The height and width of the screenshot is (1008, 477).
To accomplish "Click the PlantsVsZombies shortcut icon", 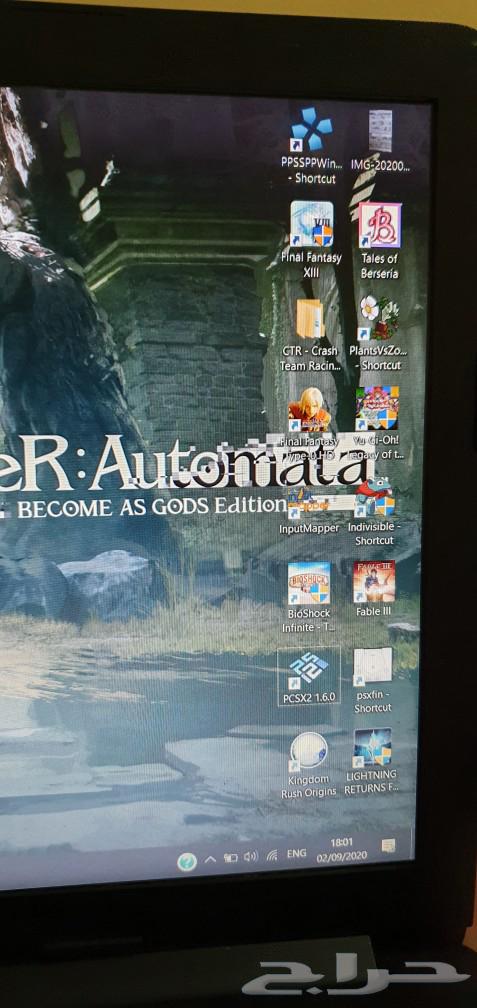I will point(378,318).
